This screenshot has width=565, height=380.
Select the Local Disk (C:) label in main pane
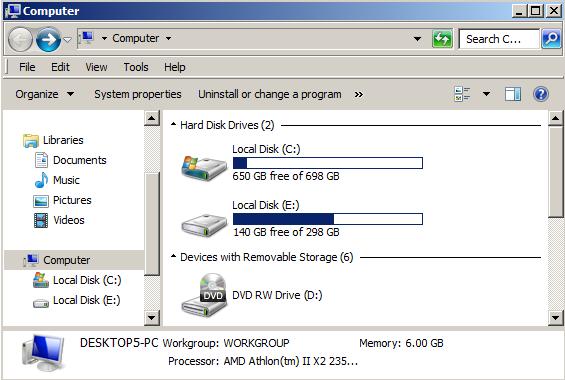tap(266, 149)
